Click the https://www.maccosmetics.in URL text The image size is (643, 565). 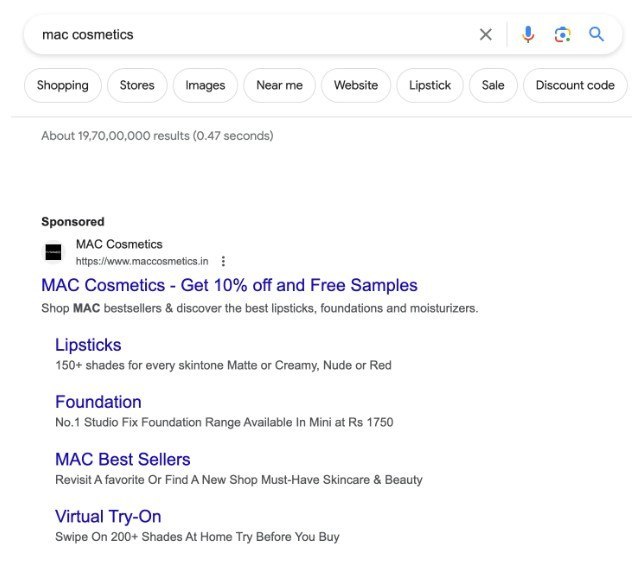pos(142,261)
